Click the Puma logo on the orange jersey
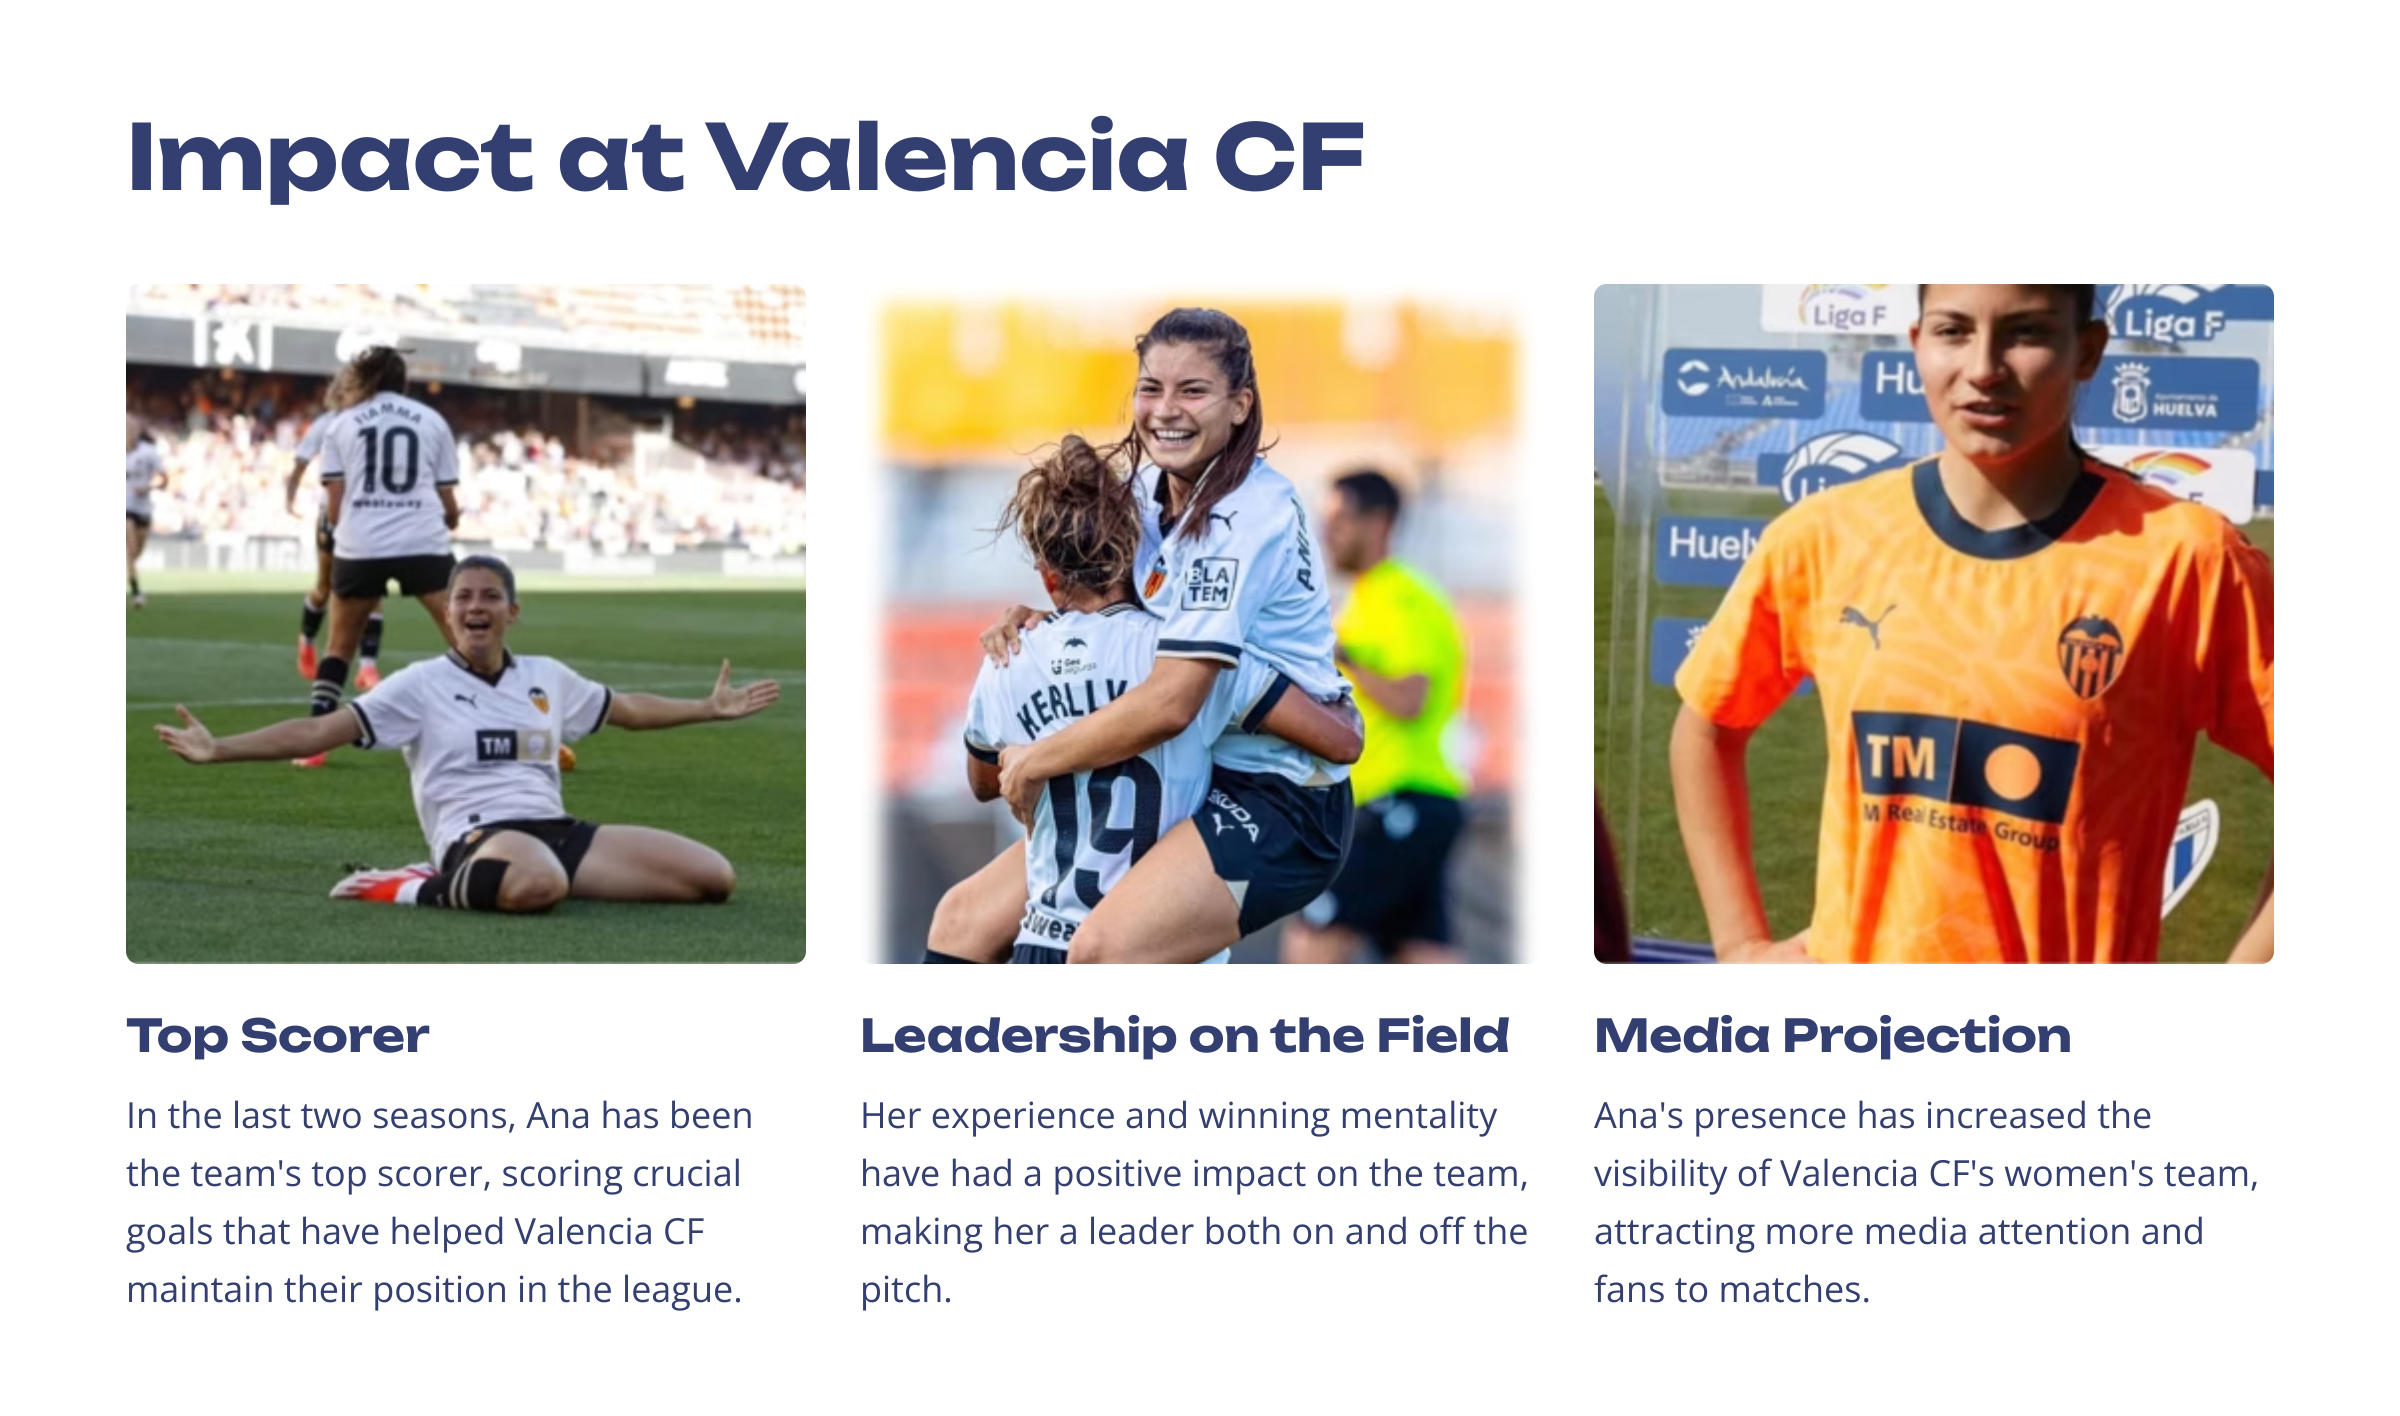 [x=1867, y=624]
